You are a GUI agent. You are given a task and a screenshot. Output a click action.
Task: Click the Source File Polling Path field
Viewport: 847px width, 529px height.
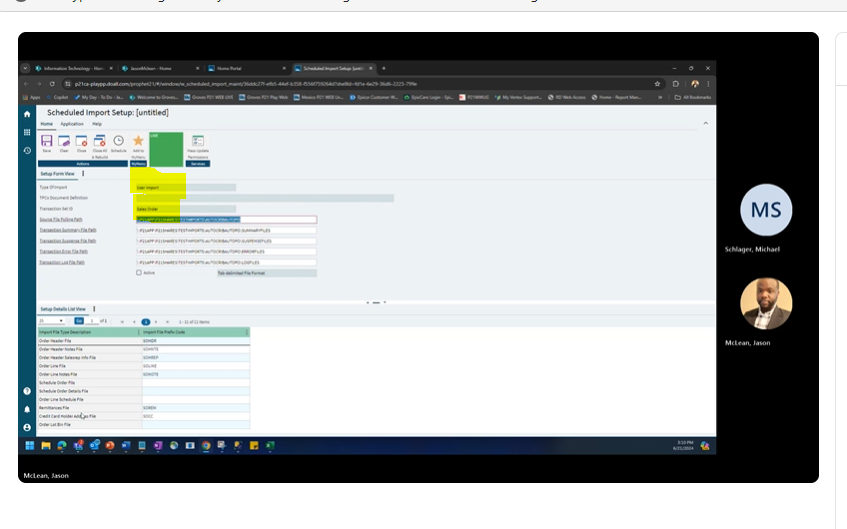[226, 219]
